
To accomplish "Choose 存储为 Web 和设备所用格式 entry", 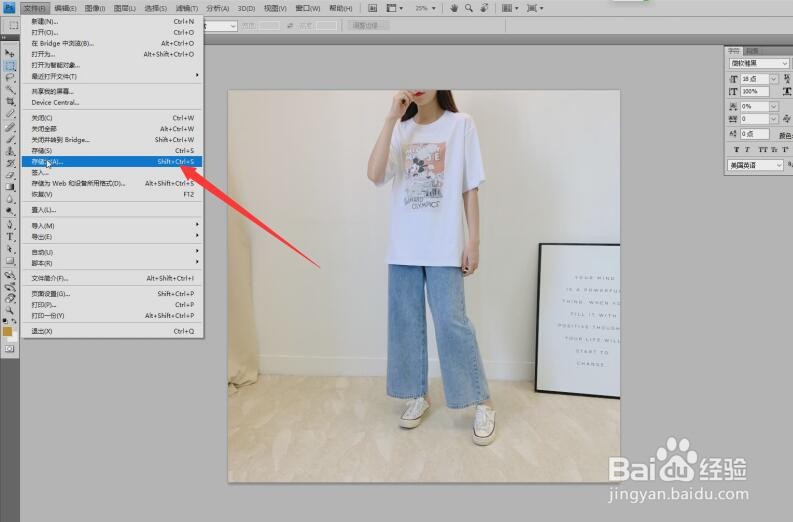I will [112, 183].
